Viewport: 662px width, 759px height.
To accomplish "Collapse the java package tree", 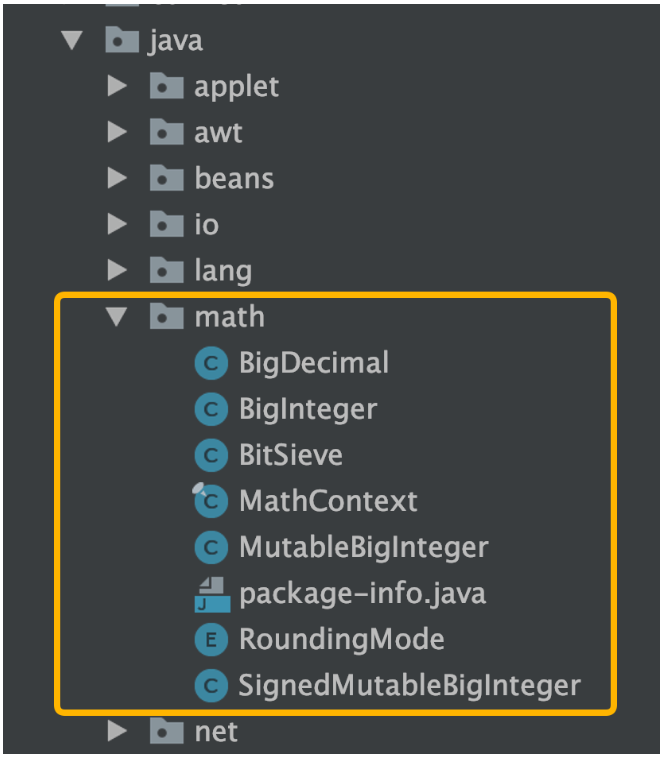I will (72, 40).
